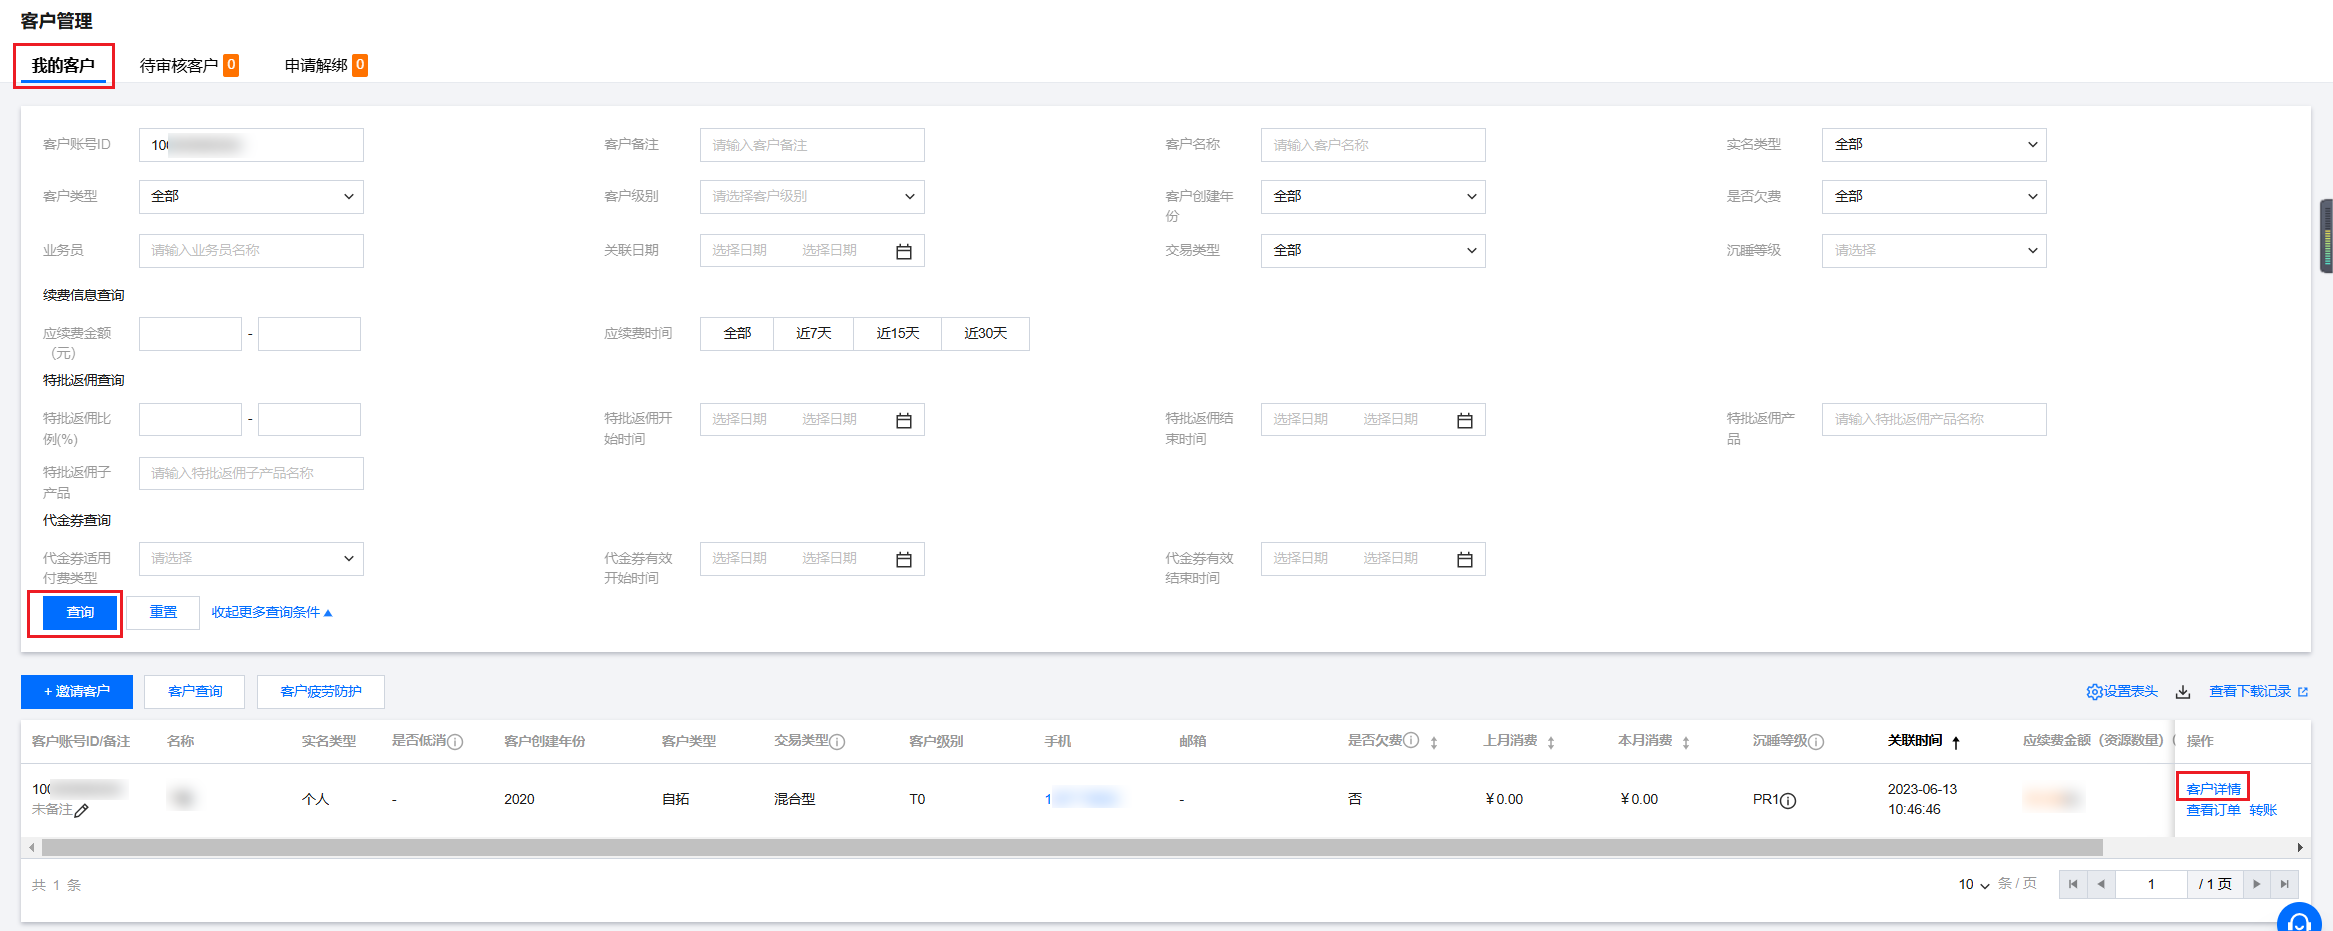This screenshot has width=2333, height=931.
Task: Click the info icon next to PR1
Action: tap(1788, 800)
